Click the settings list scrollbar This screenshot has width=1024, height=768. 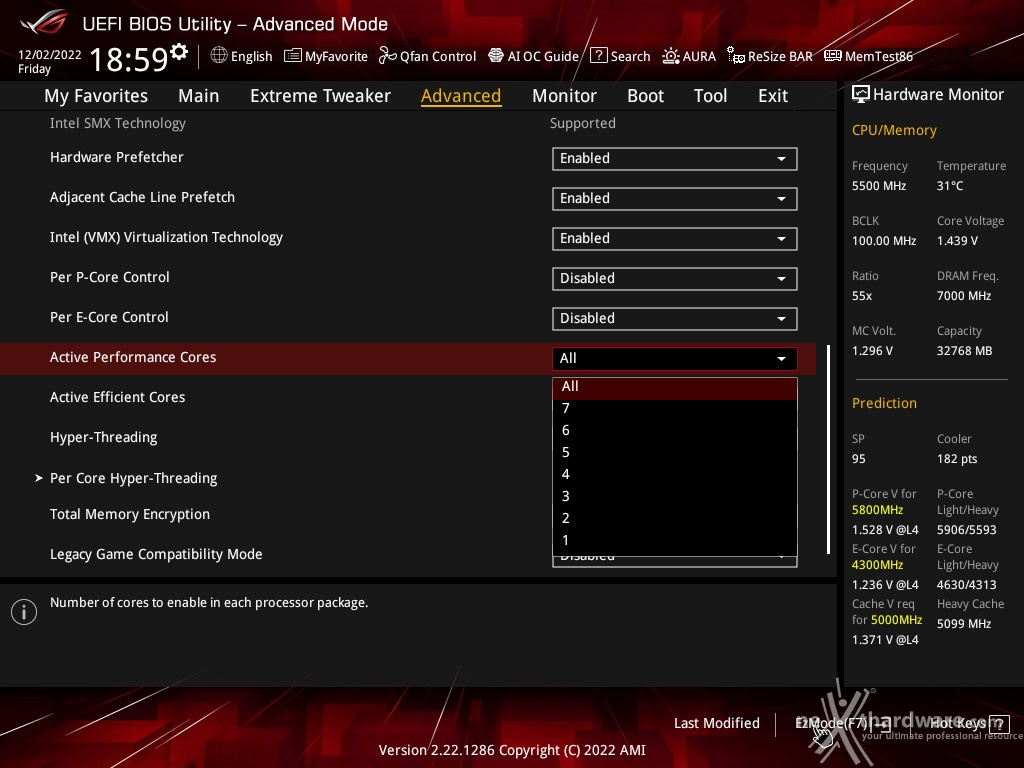point(829,450)
